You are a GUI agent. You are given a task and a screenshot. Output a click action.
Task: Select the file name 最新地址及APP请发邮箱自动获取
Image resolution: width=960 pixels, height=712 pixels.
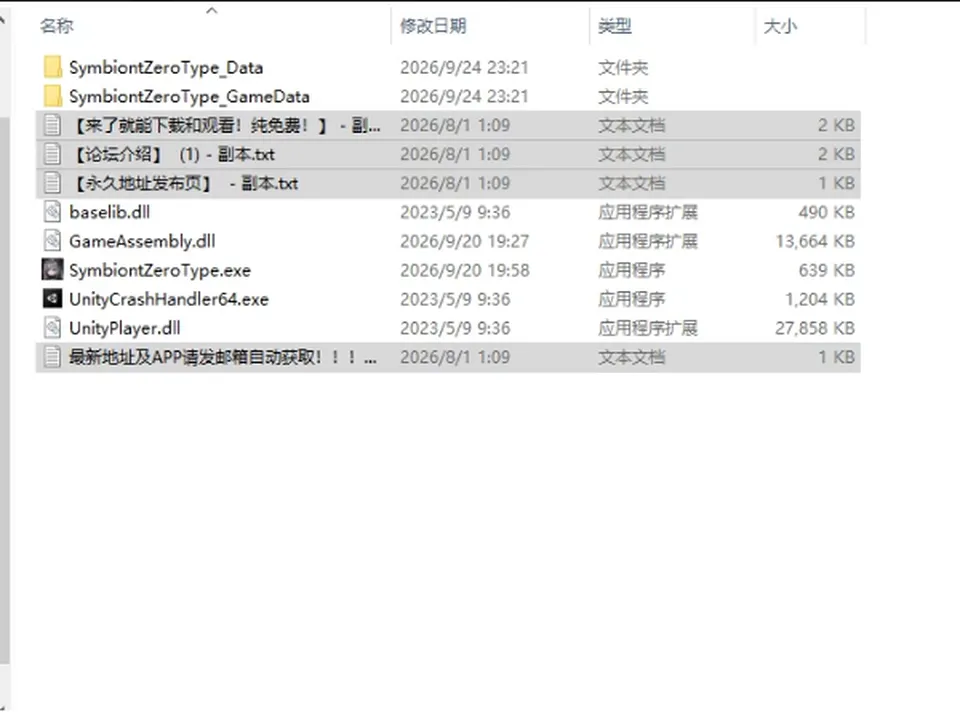(x=223, y=357)
